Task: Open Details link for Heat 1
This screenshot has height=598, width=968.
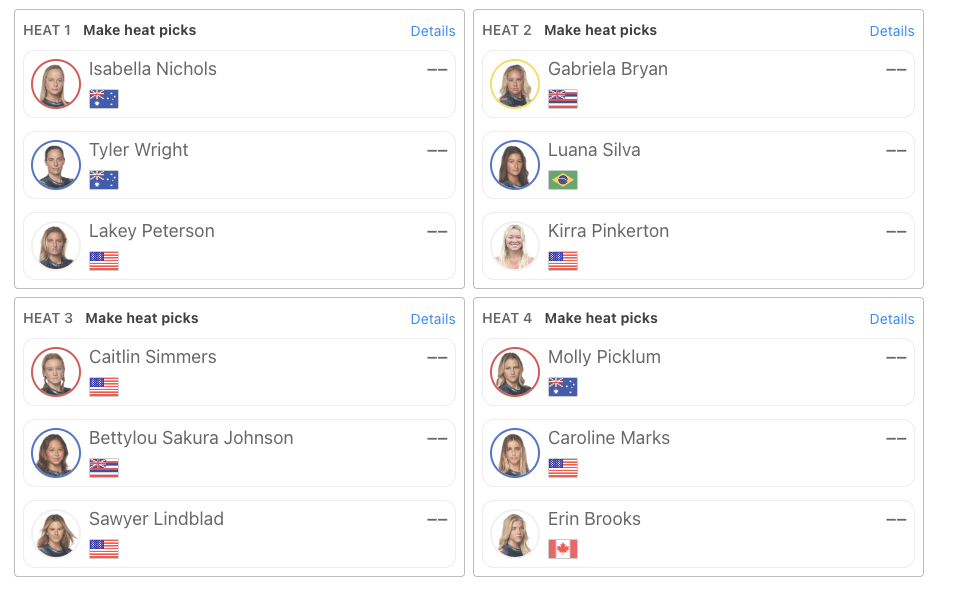Action: 433,31
